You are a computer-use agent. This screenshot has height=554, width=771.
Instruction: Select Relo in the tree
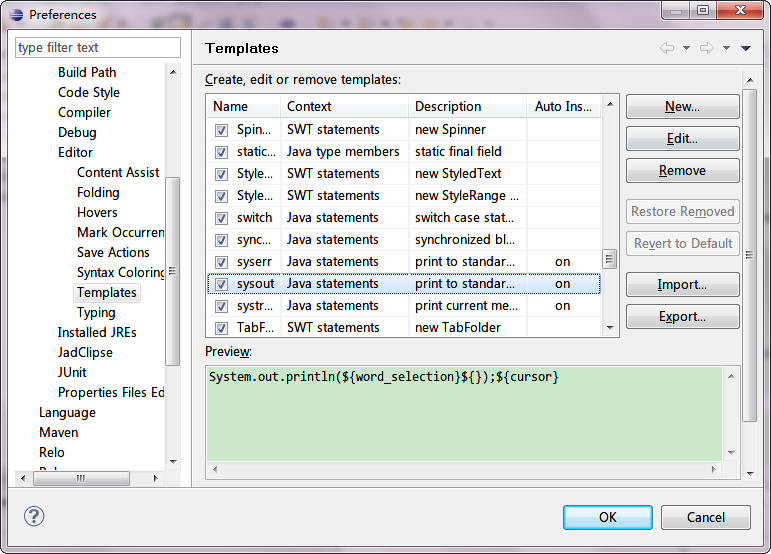(52, 453)
